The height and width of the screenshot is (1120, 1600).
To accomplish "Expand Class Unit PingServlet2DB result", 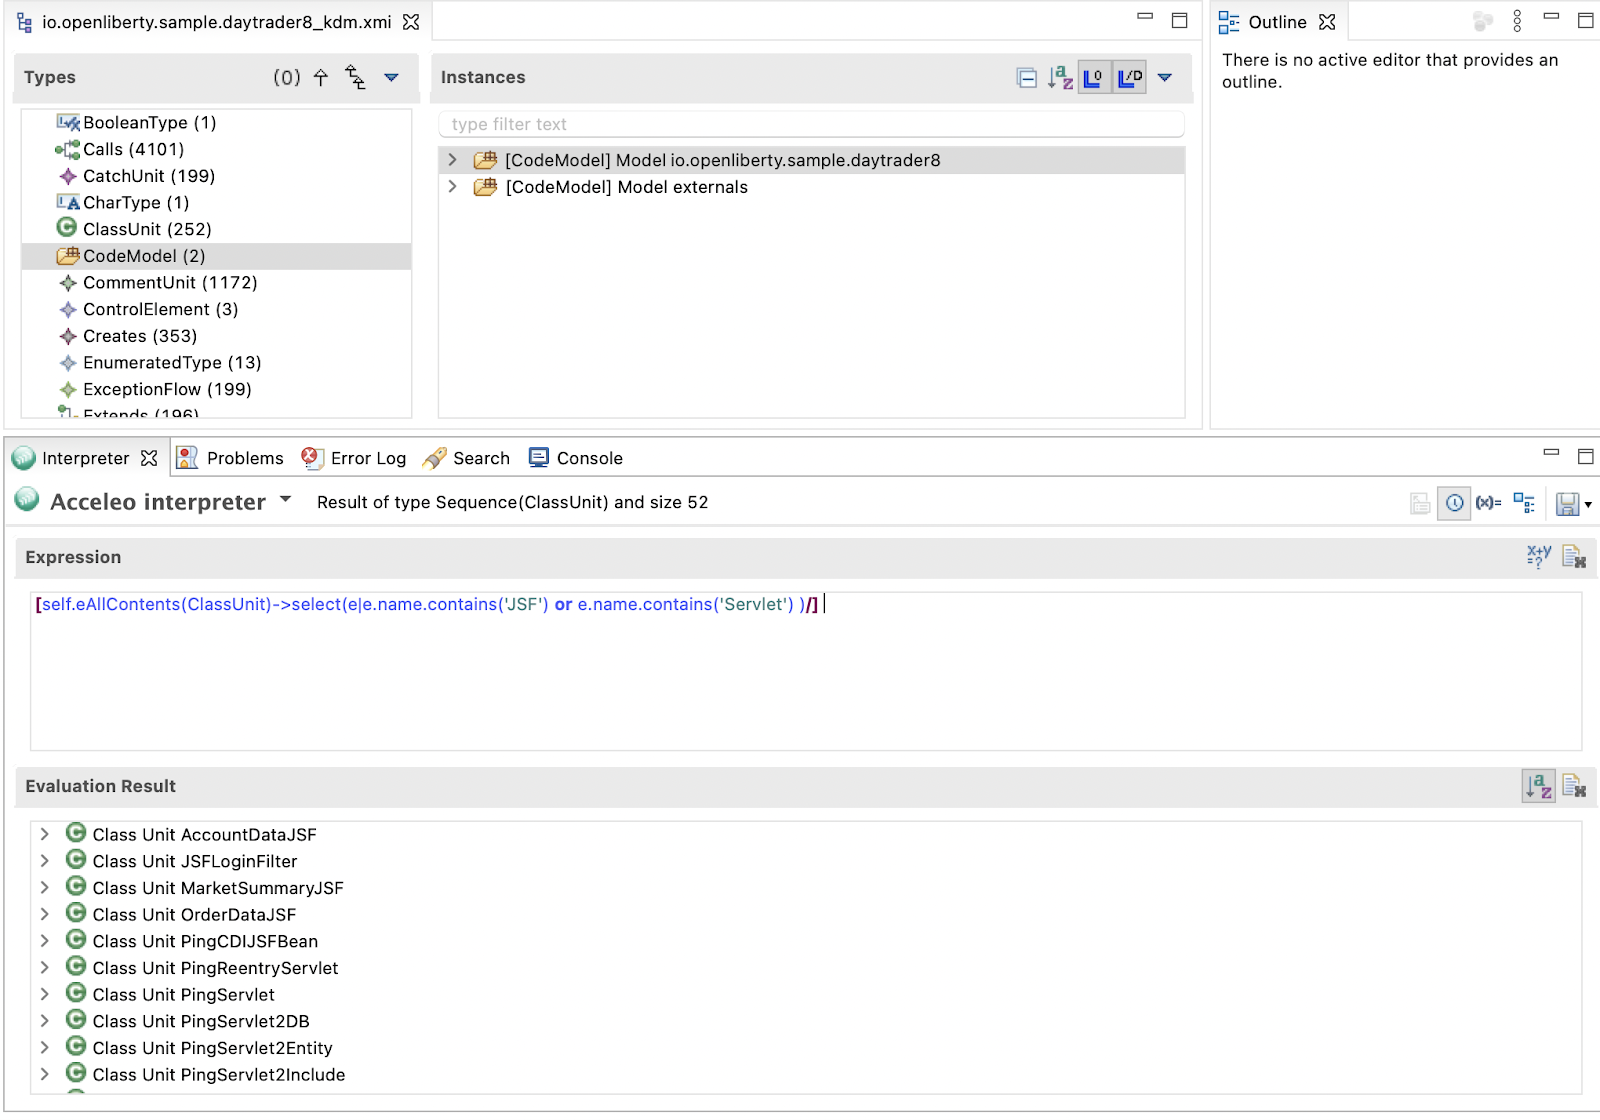I will [44, 1021].
